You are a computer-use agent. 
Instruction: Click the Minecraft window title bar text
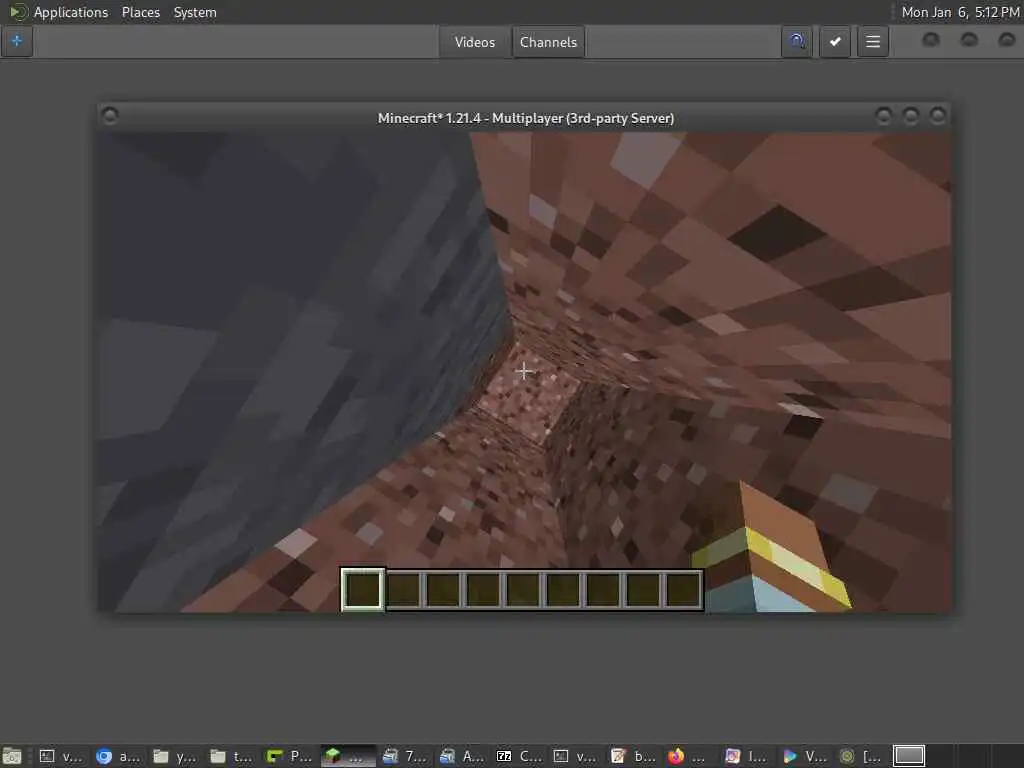click(x=526, y=118)
